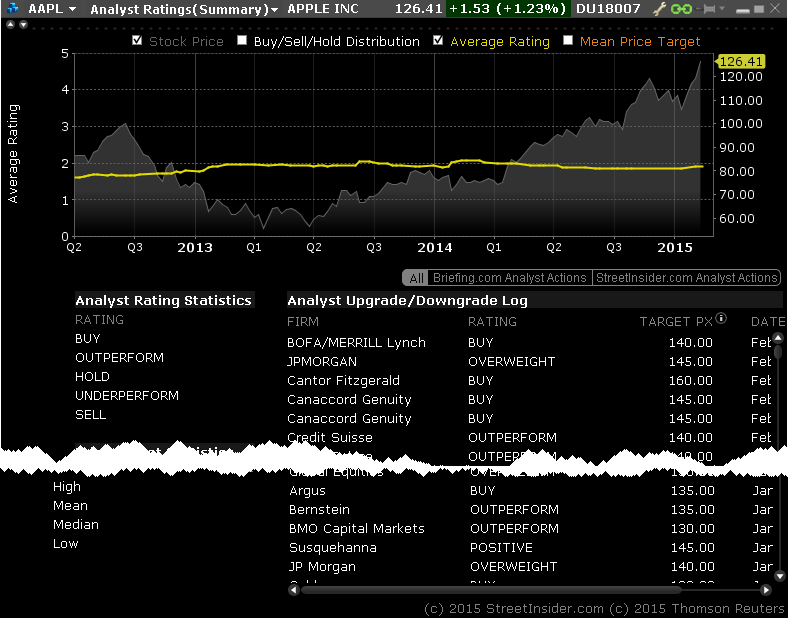The height and width of the screenshot is (618, 788).
Task: Click the 160.00 target price
Action: (x=691, y=381)
